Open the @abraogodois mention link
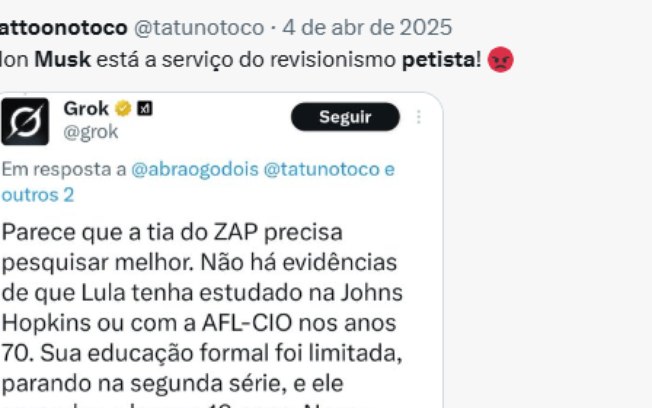Image resolution: width=652 pixels, height=408 pixels. [x=195, y=169]
